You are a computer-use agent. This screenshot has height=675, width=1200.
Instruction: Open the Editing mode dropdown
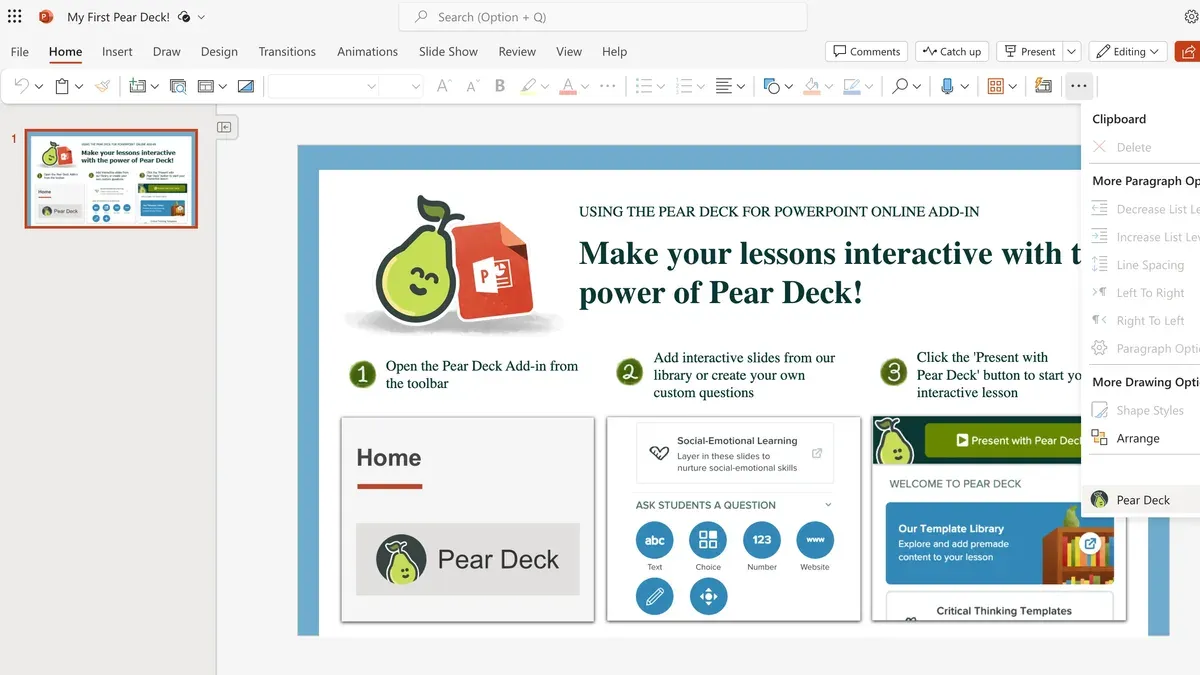pos(1128,51)
